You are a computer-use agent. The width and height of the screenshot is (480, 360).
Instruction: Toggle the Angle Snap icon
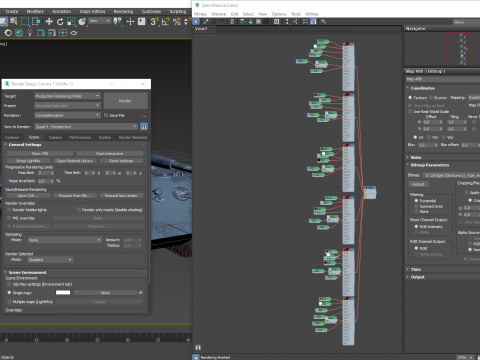click(x=165, y=22)
